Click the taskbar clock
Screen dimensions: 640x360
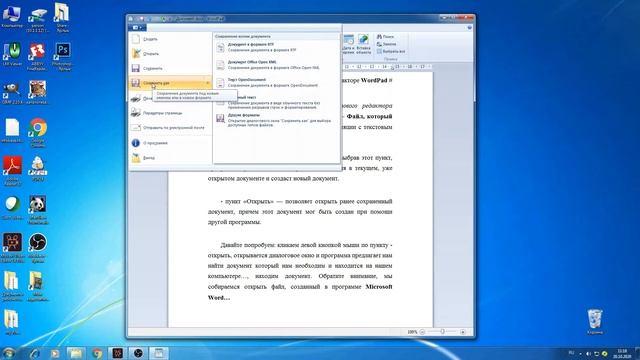[x=622, y=353]
